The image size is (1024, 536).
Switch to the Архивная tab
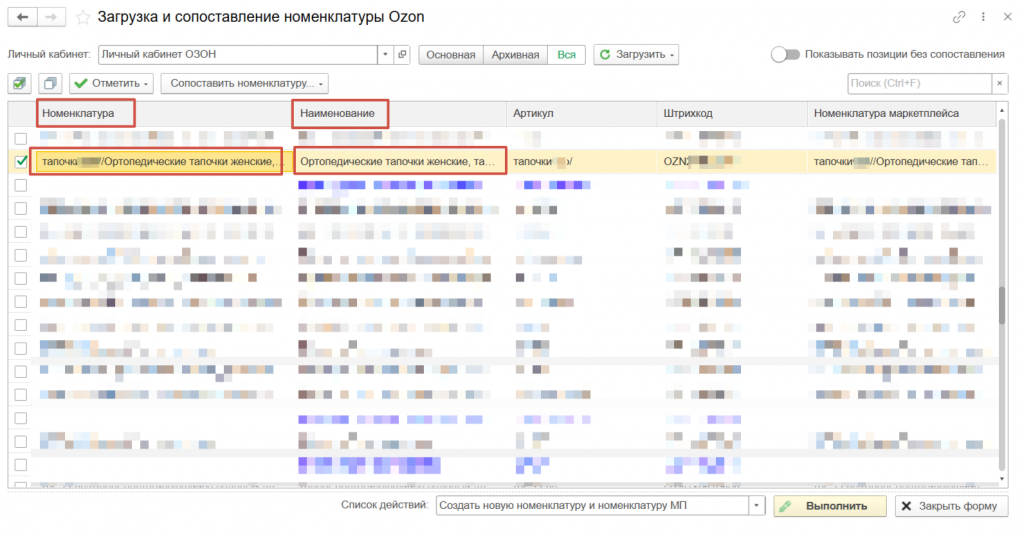coord(515,54)
